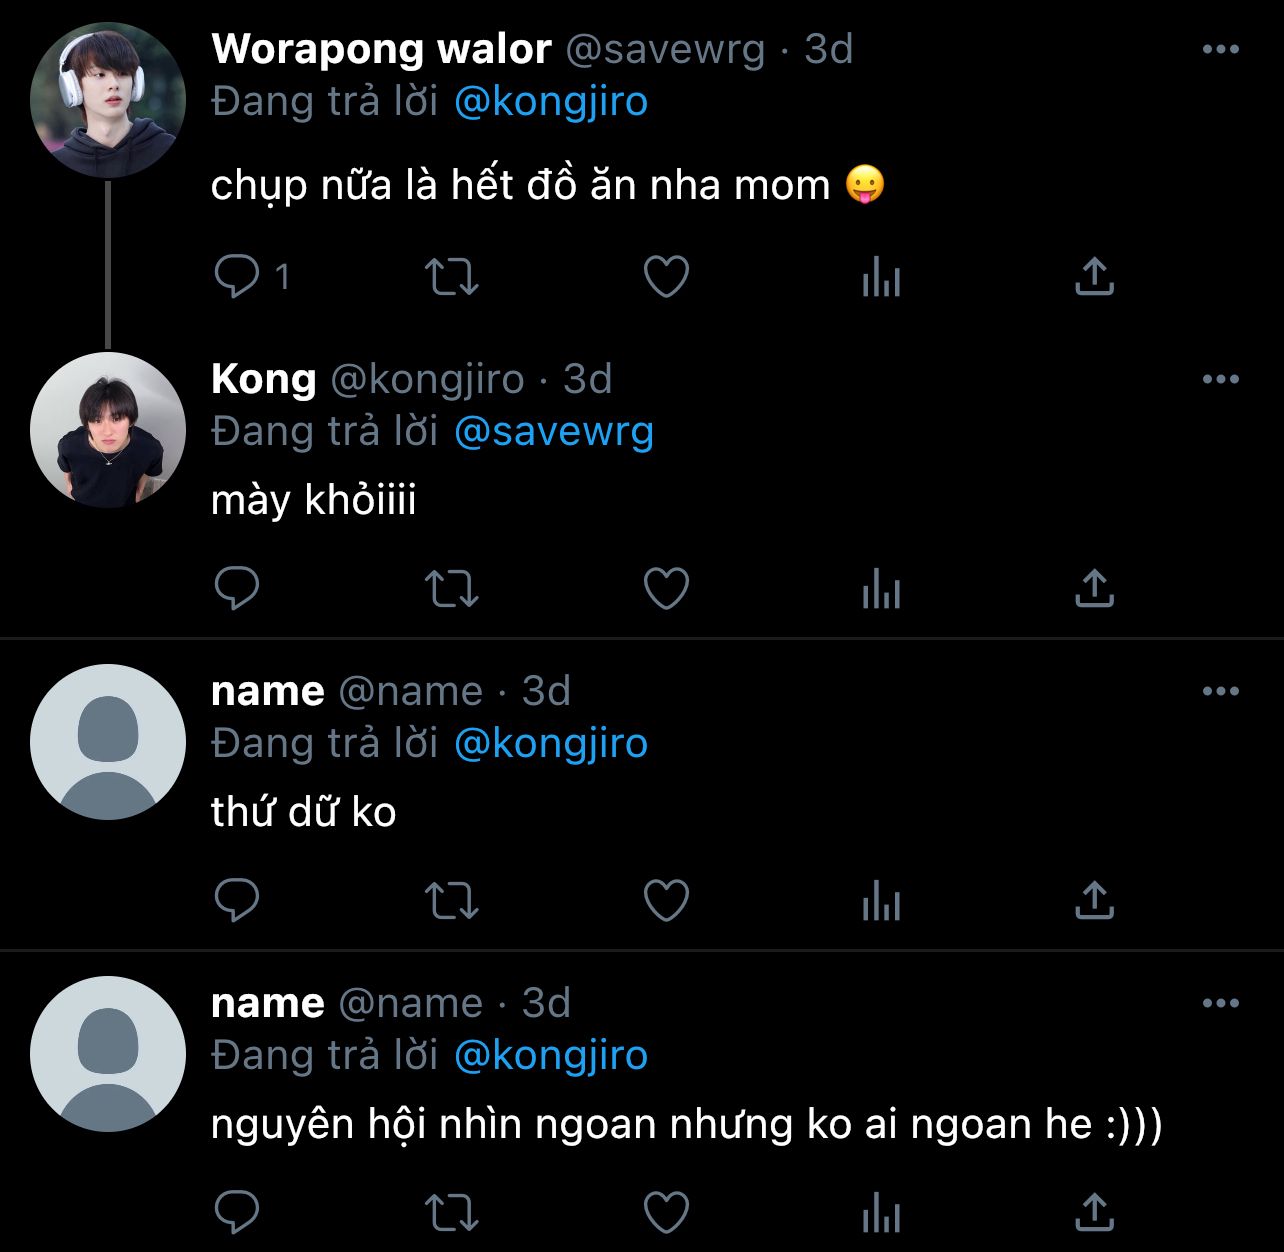Open @kongjiro mention in Worapong's tweet
The height and width of the screenshot is (1252, 1284).
[550, 102]
